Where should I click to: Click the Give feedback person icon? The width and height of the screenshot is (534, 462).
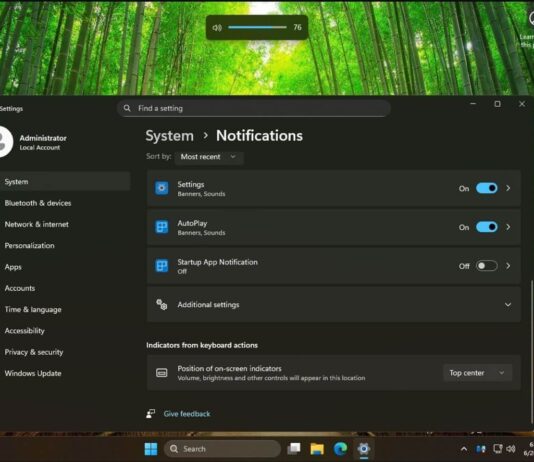click(x=151, y=414)
